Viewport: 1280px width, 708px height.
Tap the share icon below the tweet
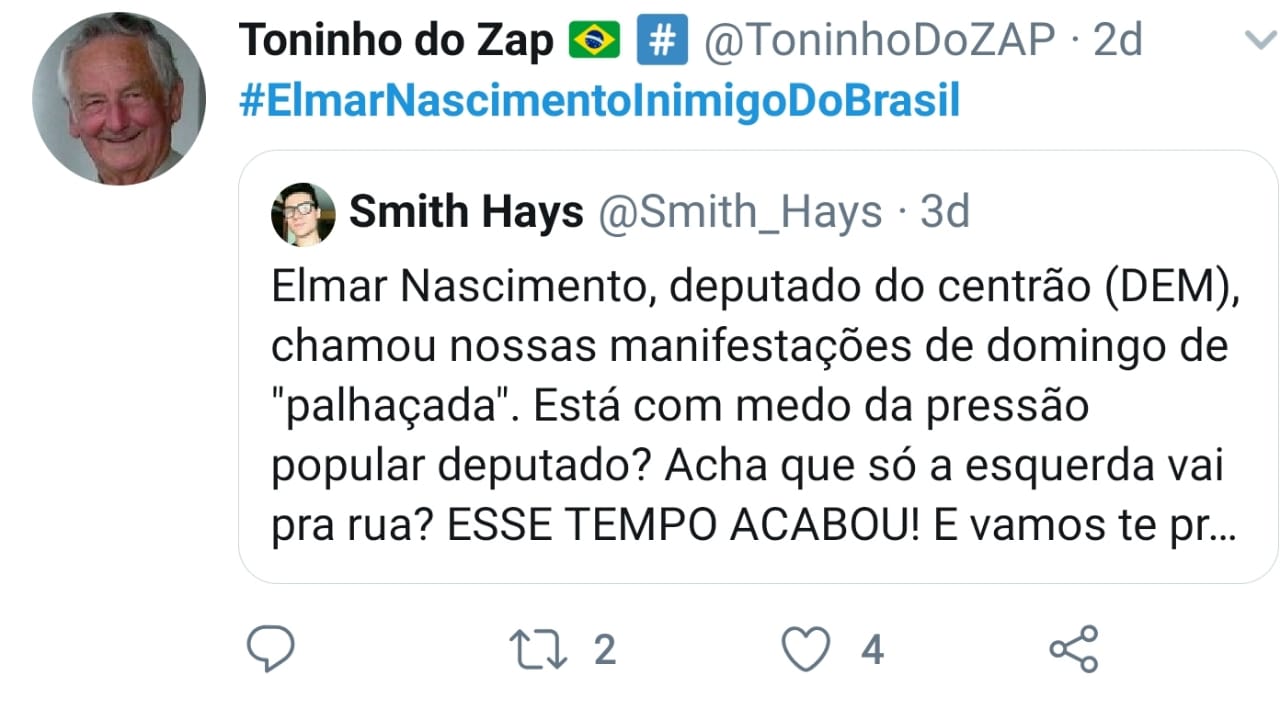point(1073,650)
